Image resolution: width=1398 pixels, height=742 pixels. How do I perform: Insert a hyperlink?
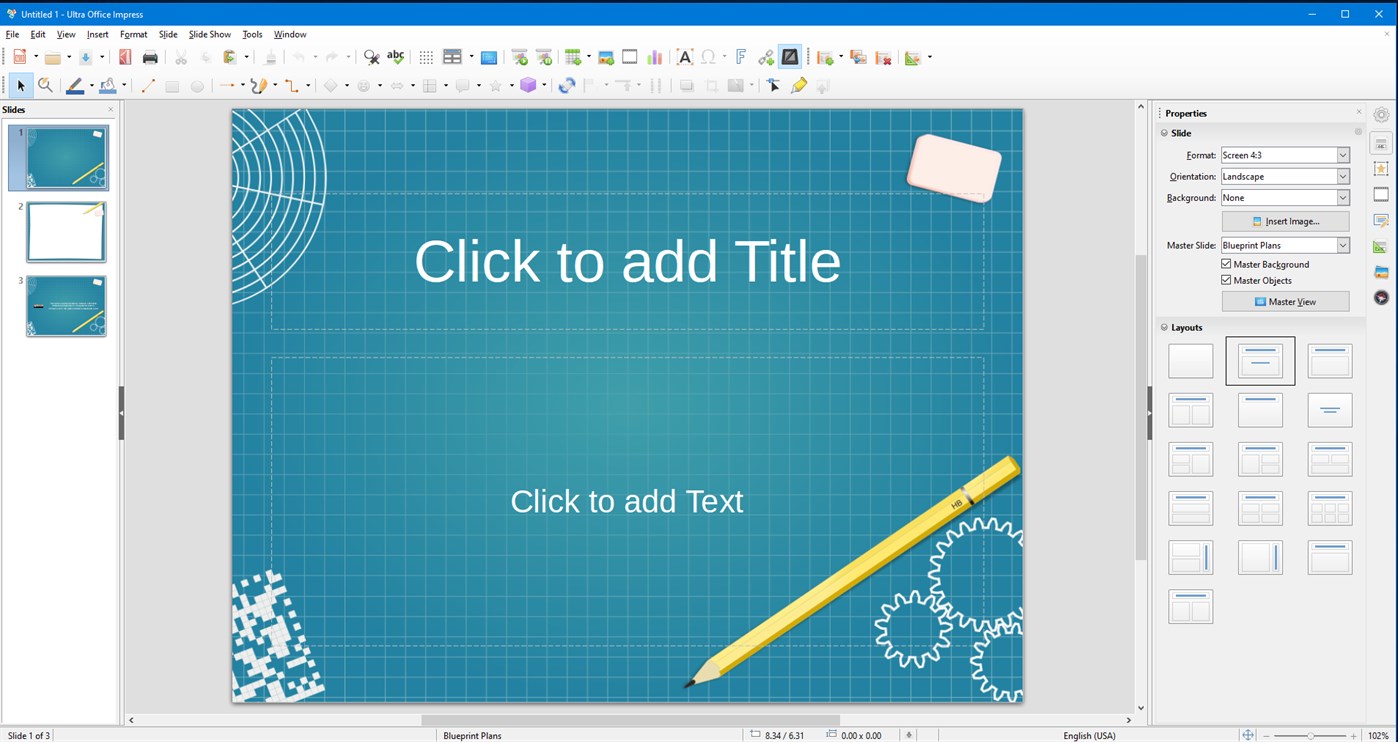click(x=765, y=57)
